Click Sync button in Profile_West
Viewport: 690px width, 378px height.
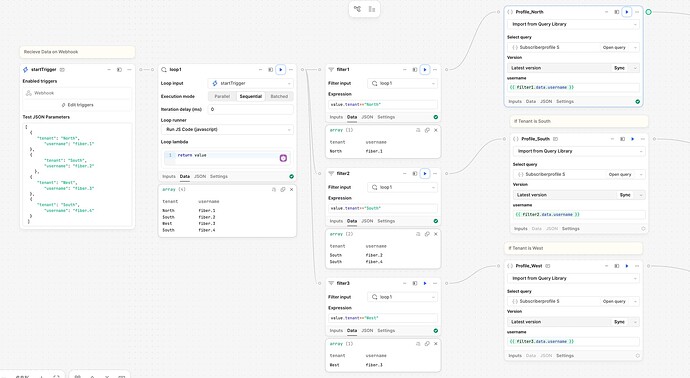point(619,322)
